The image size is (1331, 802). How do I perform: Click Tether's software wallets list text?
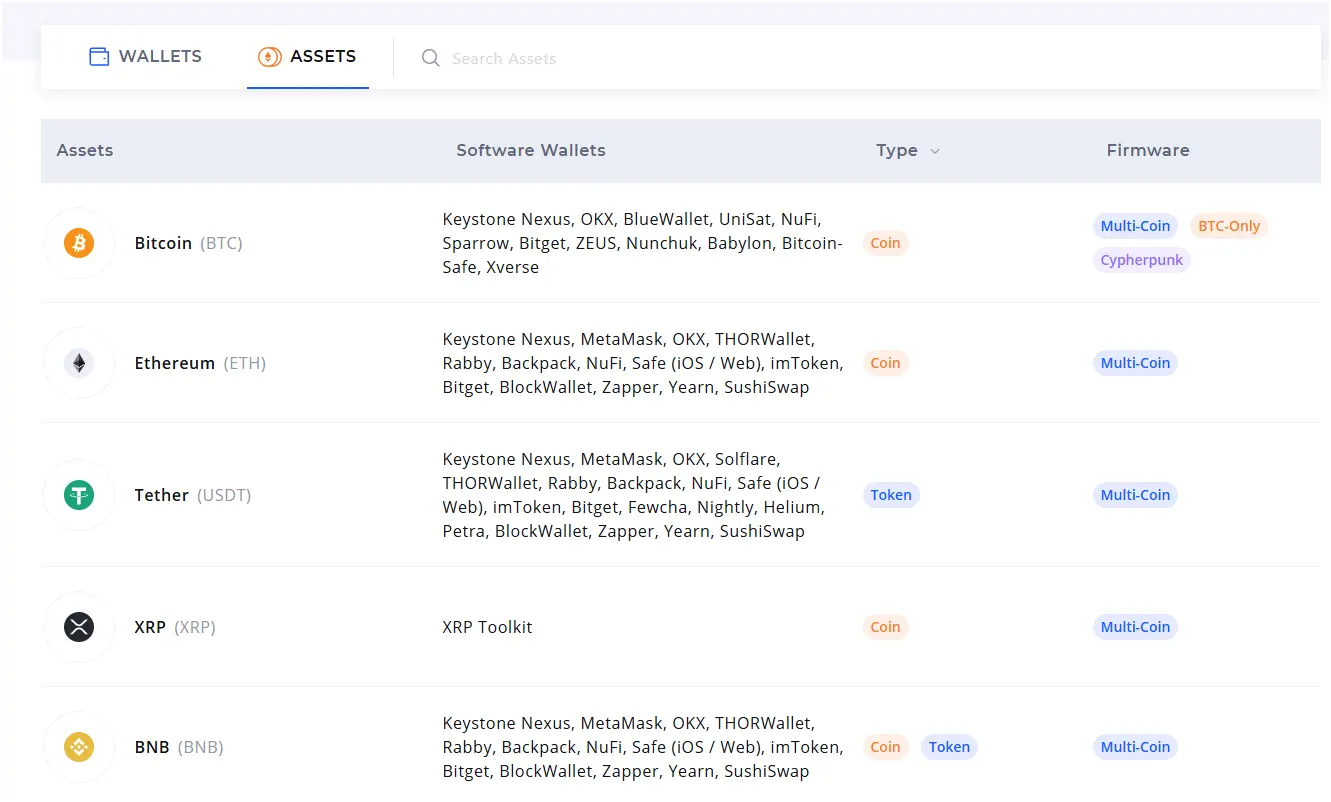point(634,495)
